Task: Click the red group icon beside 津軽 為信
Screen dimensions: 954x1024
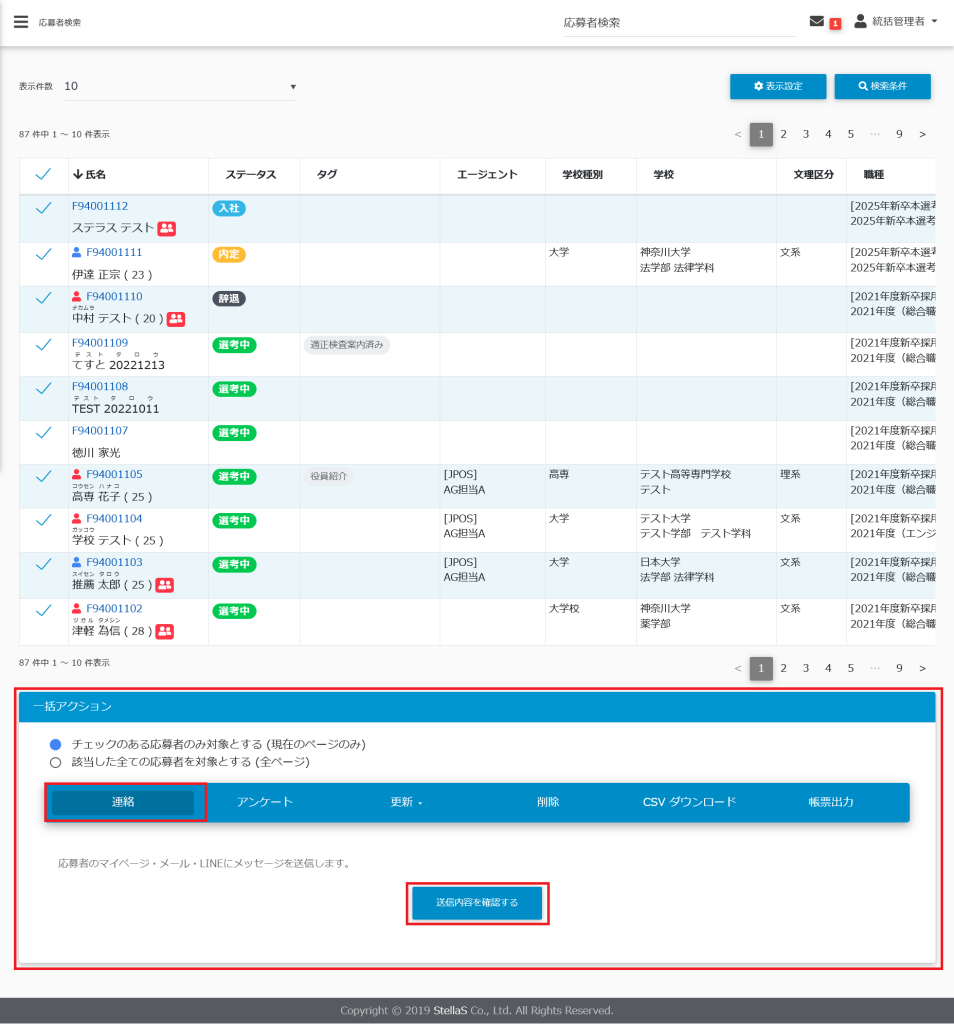Action: 164,631
